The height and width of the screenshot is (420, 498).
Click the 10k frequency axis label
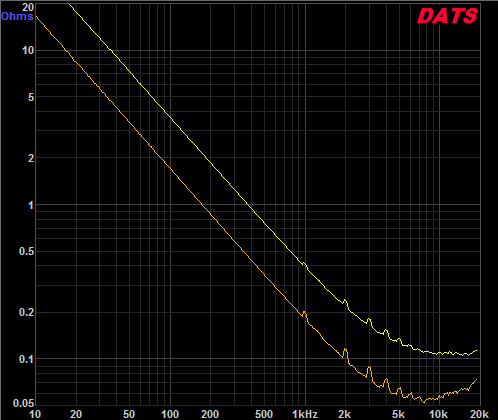(438, 414)
